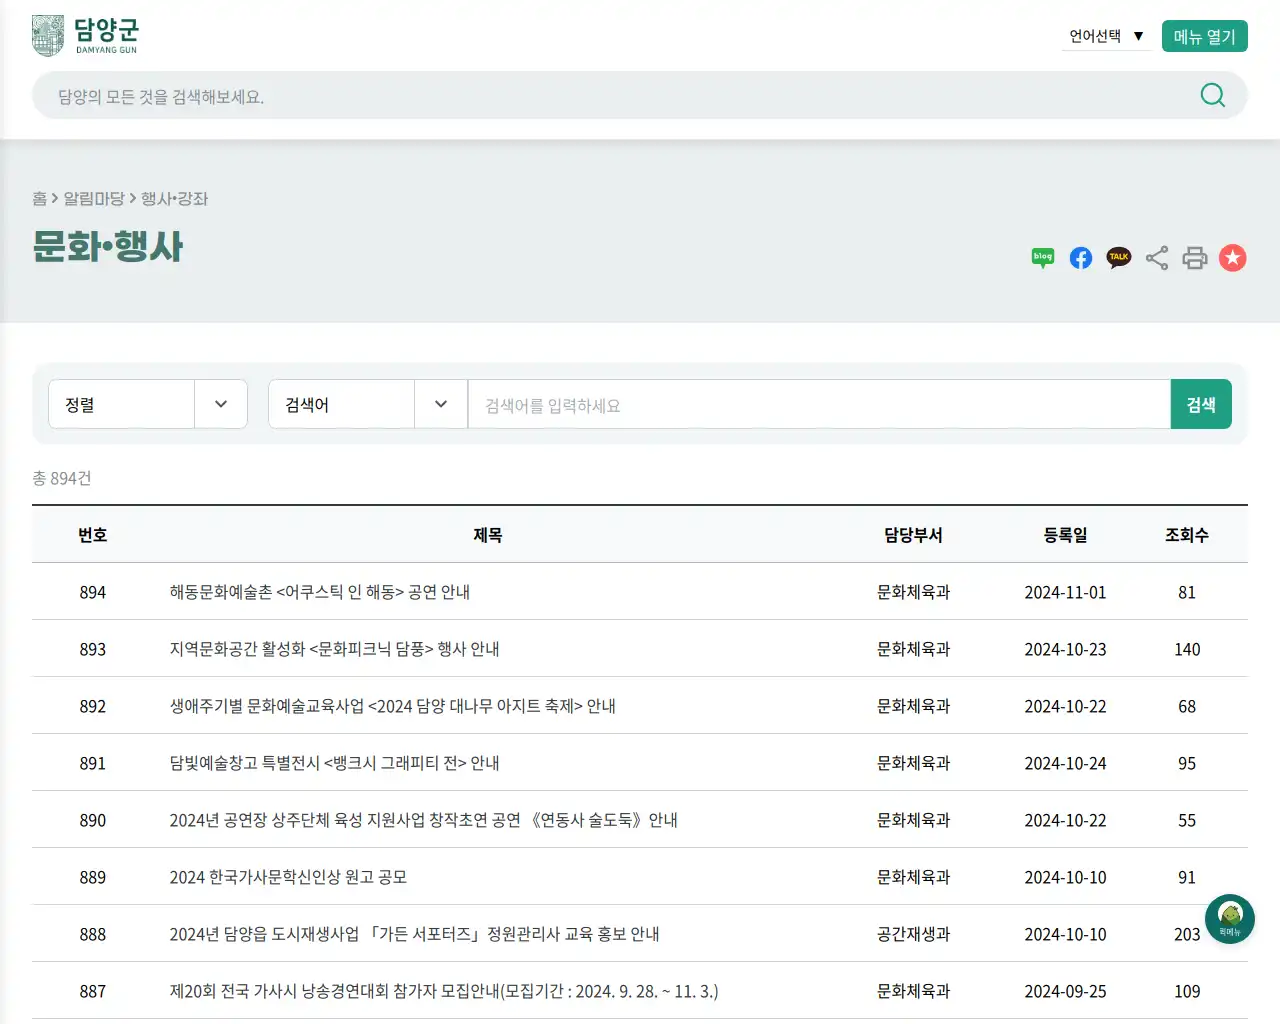Image resolution: width=1280 pixels, height=1024 pixels.
Task: Share the page via Naver Blog icon
Action: (x=1042, y=258)
